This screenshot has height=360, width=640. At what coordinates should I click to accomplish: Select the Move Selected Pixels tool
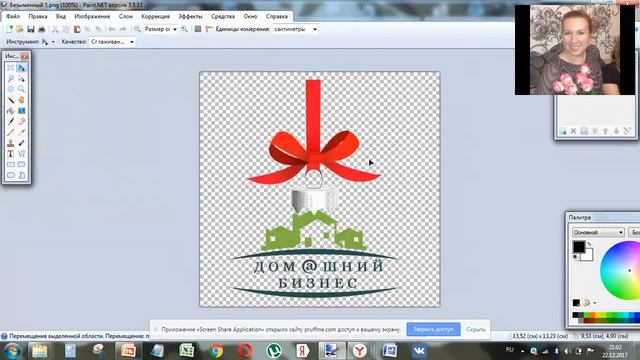(x=21, y=68)
